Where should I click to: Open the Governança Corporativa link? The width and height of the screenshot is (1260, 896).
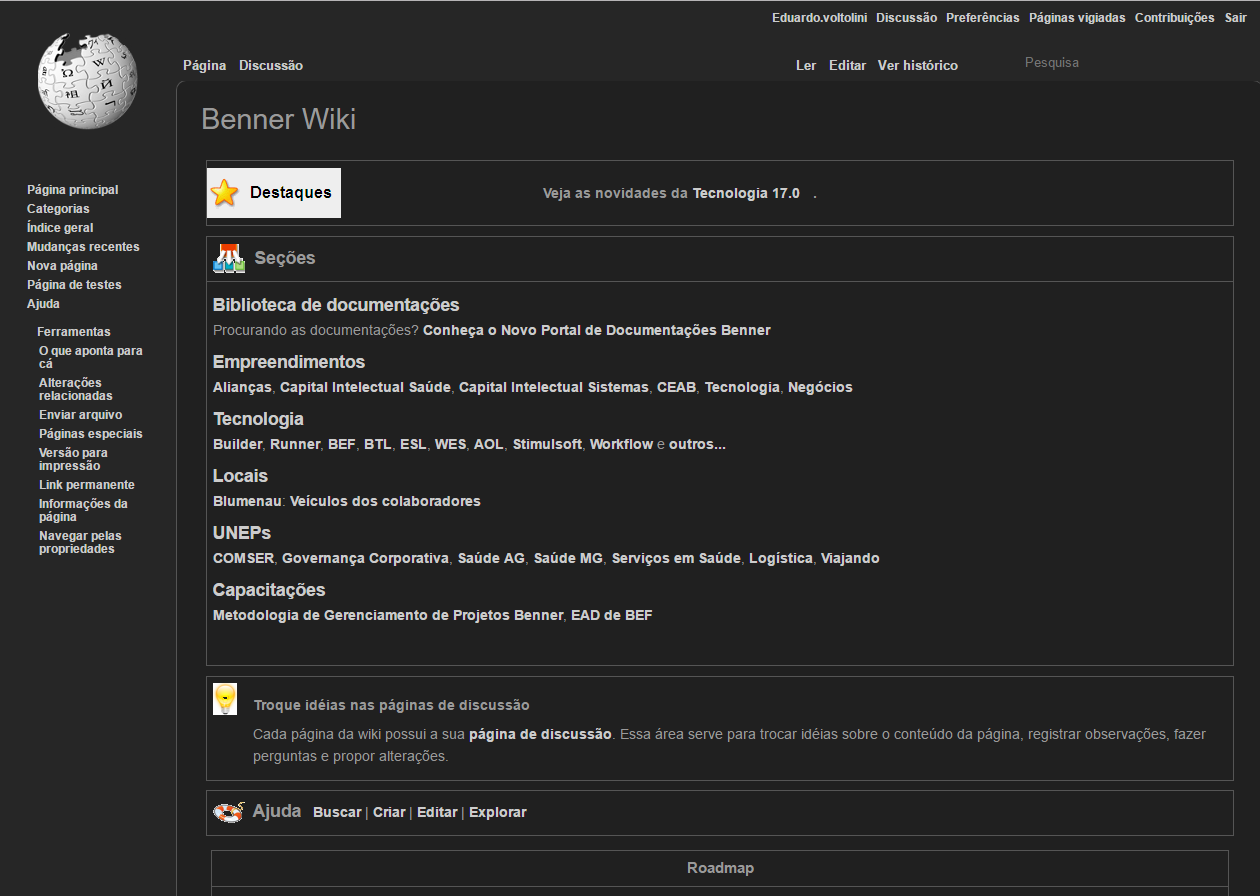pyautogui.click(x=365, y=558)
